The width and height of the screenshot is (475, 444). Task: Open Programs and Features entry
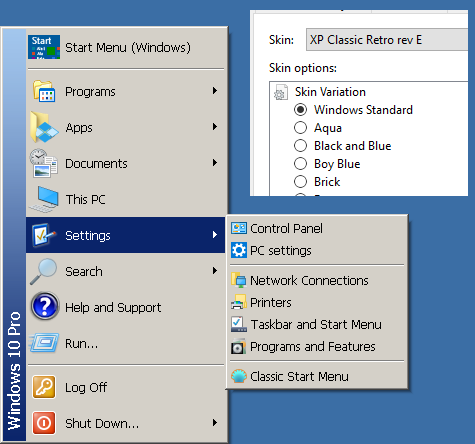coord(317,346)
